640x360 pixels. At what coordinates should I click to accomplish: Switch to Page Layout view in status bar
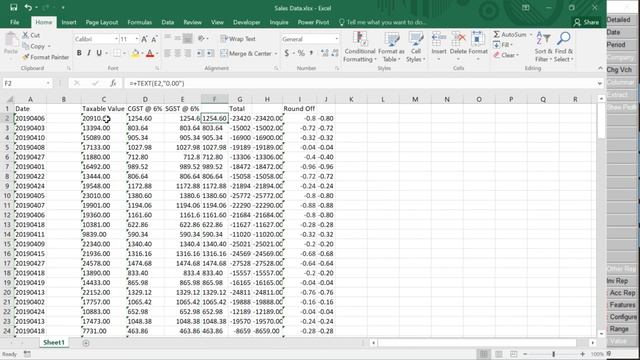[x=498, y=354]
